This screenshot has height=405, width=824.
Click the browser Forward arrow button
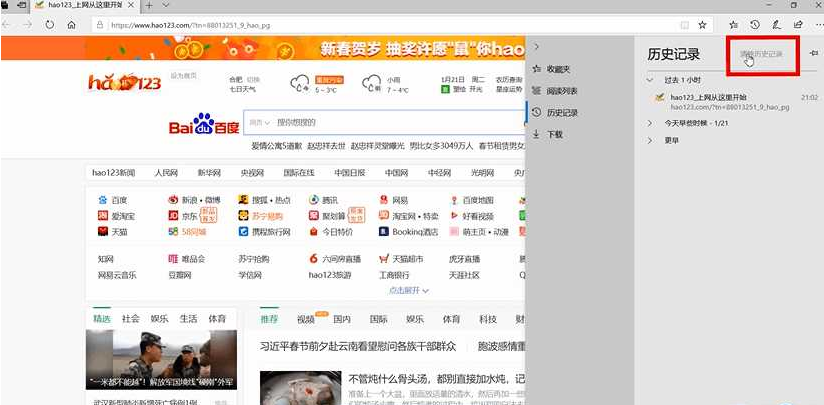(x=27, y=25)
